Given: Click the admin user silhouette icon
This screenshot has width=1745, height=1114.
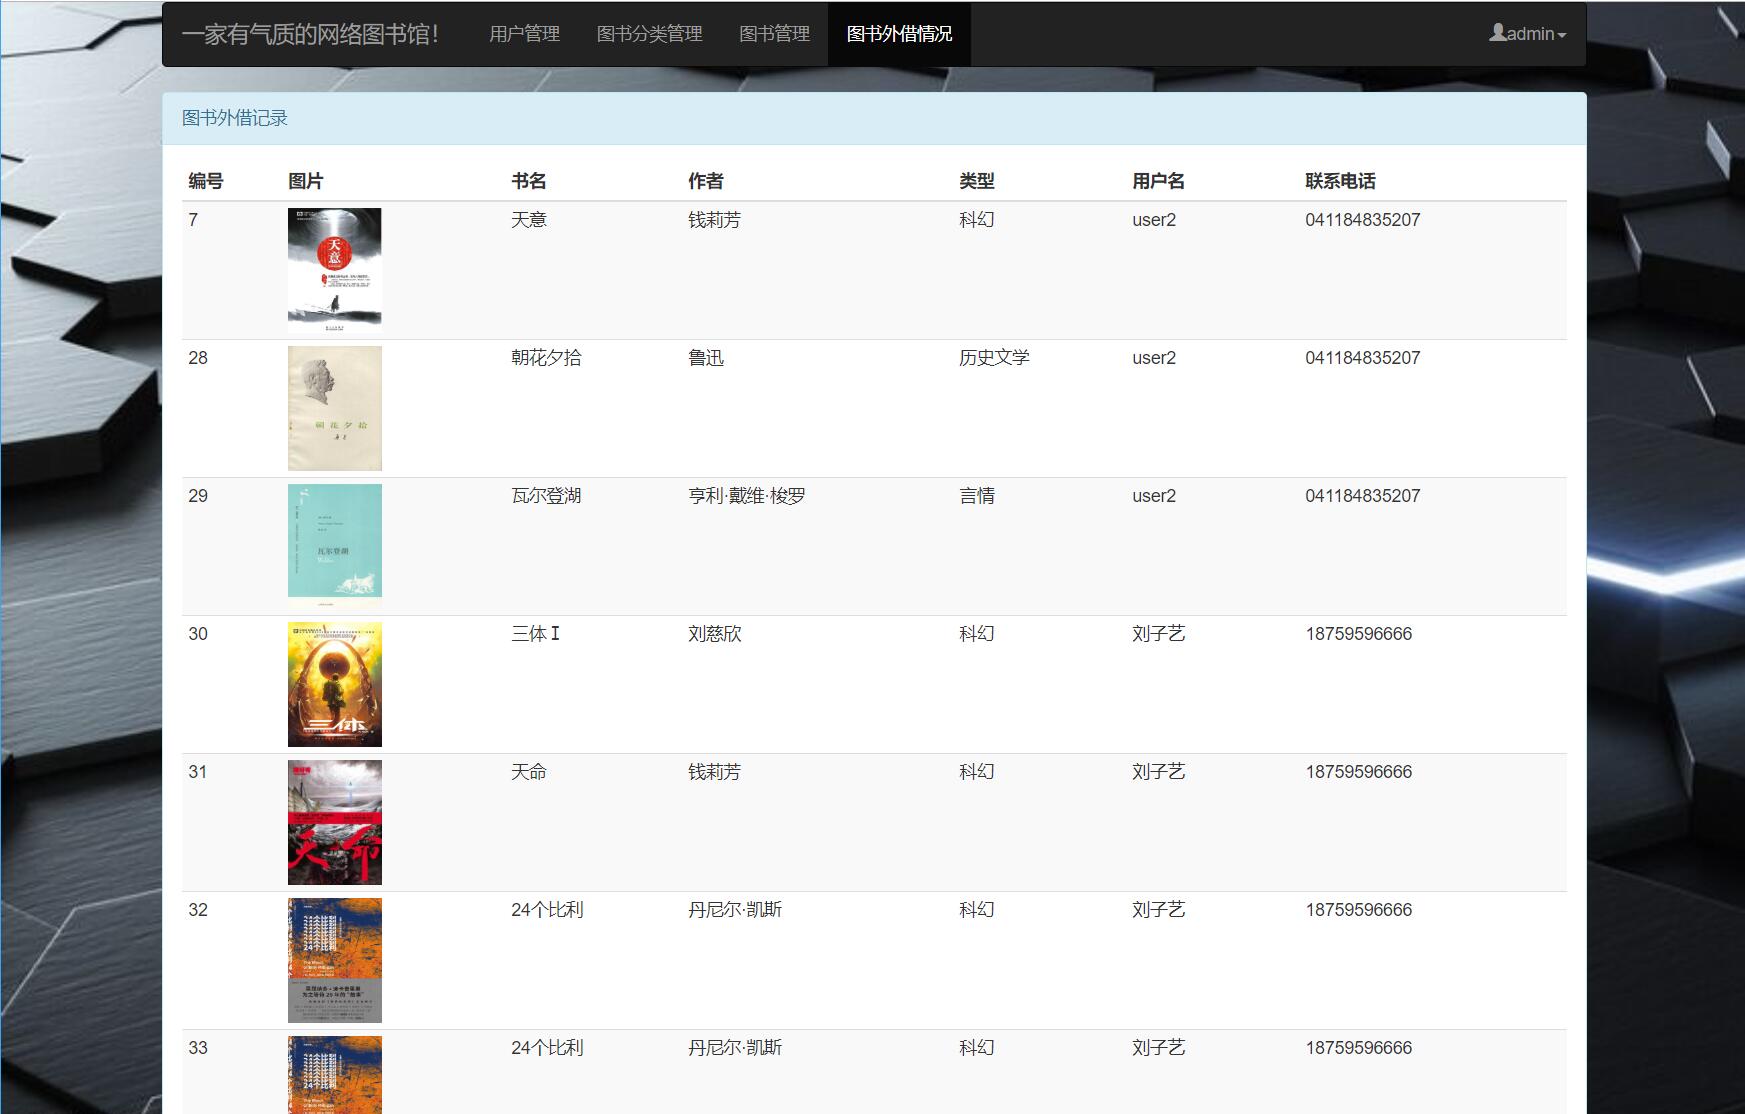Looking at the screenshot, I should coord(1497,33).
